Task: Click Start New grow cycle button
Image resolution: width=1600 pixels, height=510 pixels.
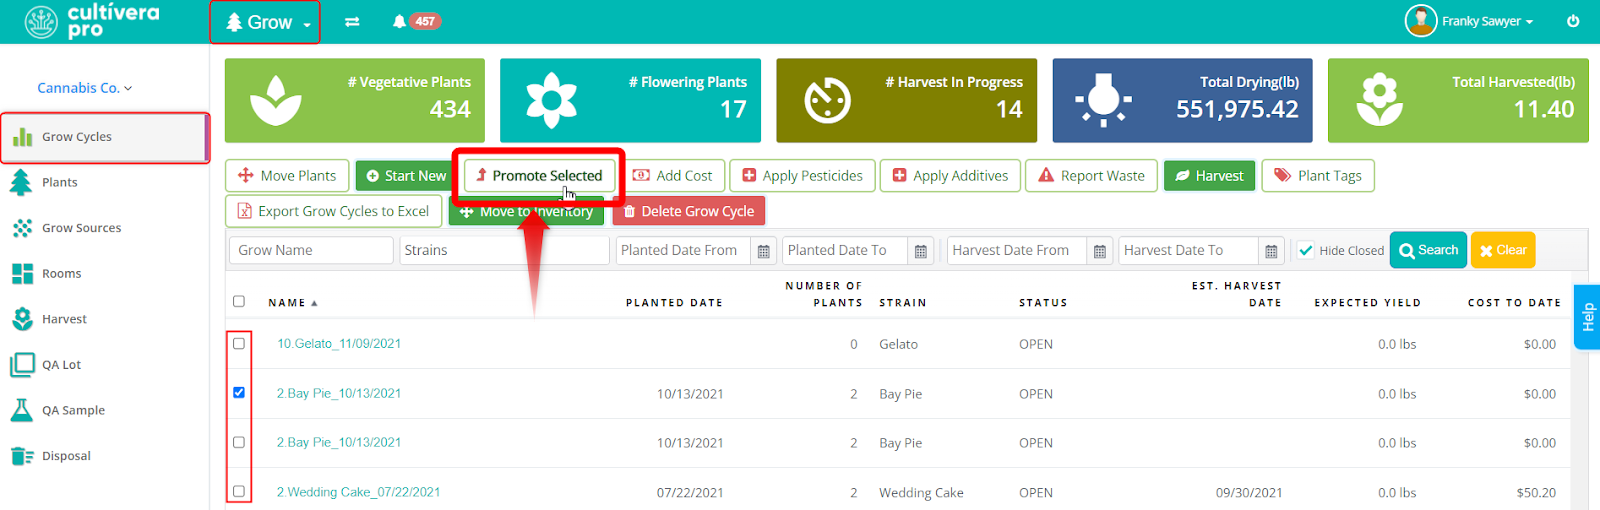Action: click(405, 176)
